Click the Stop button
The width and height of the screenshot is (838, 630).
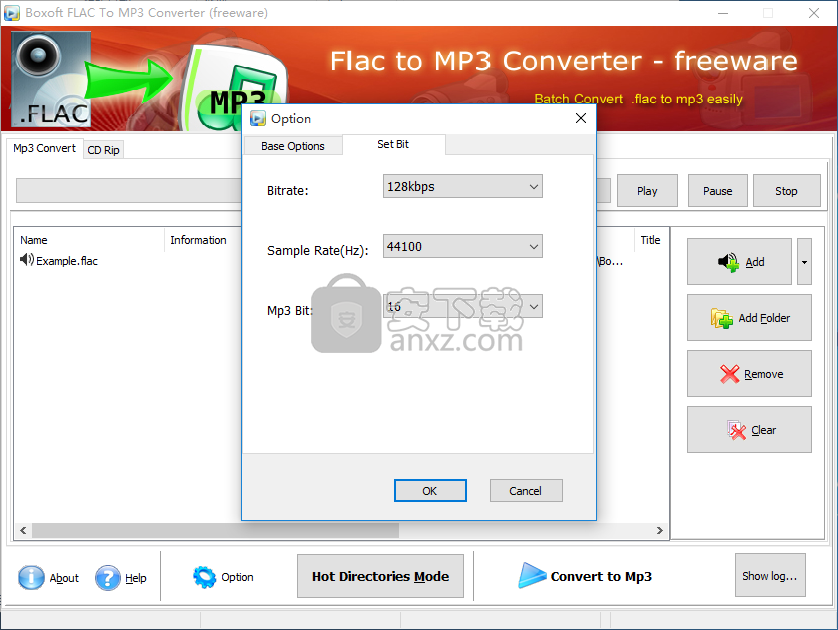[x=786, y=191]
